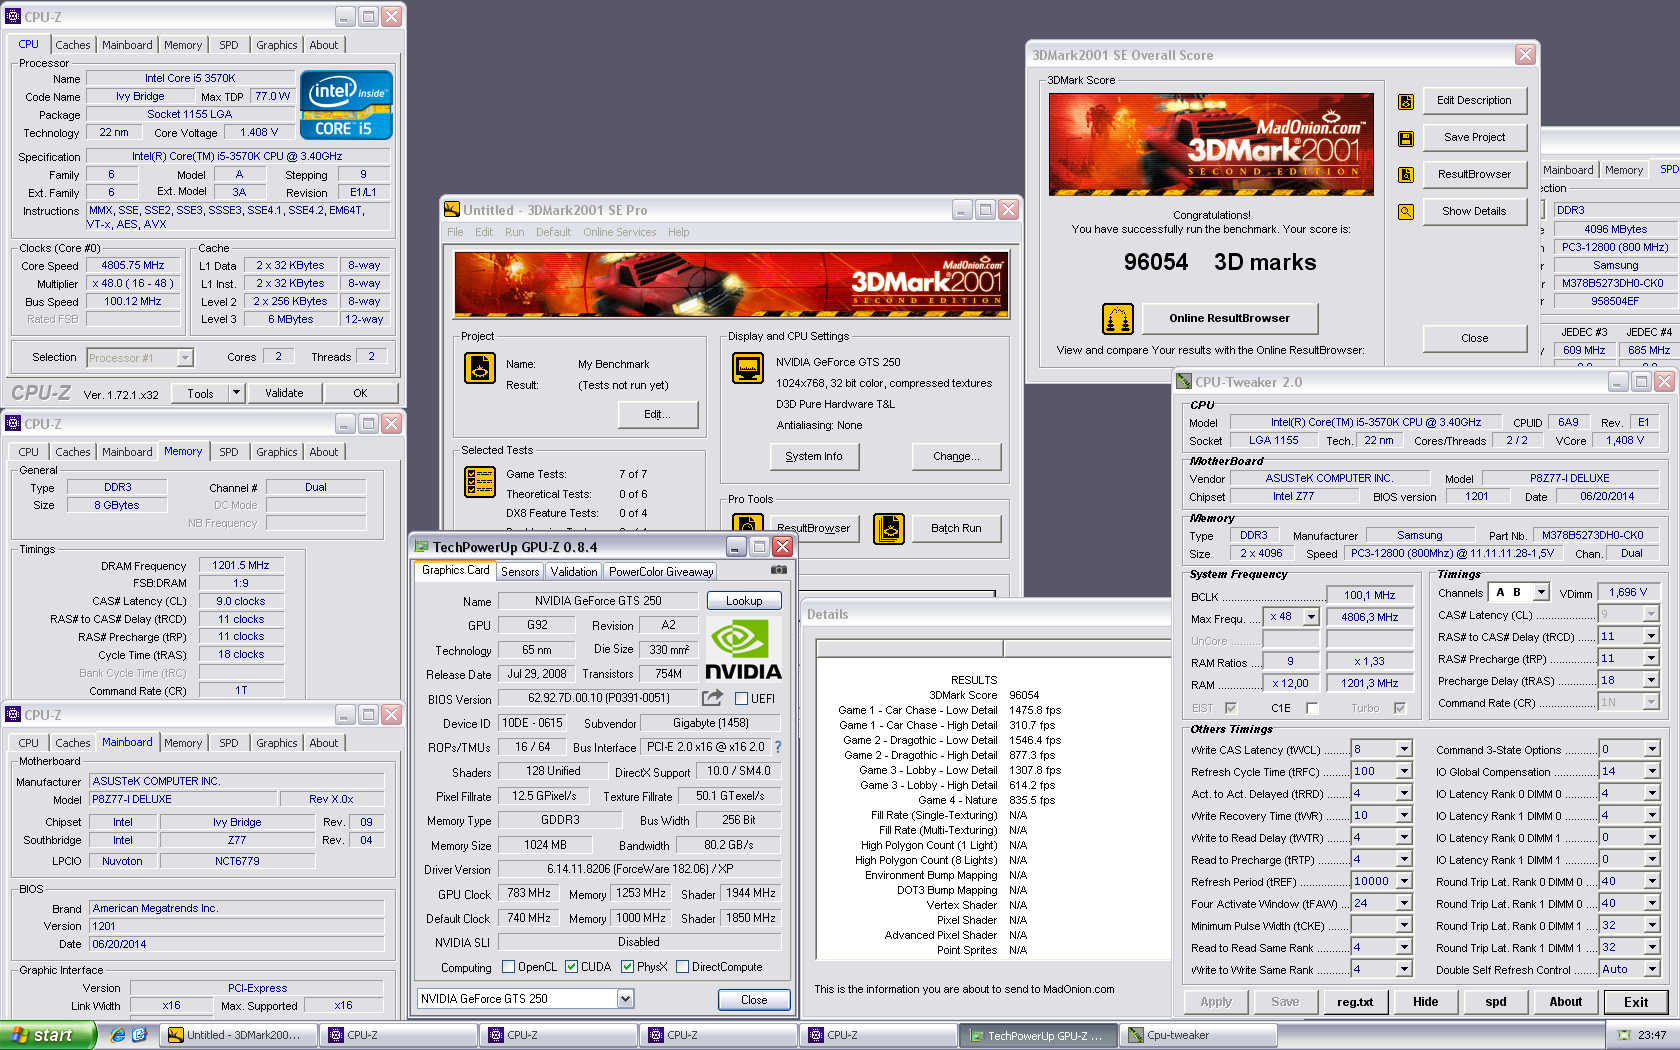Click the GPU-Z BIOS Version field

[598, 698]
